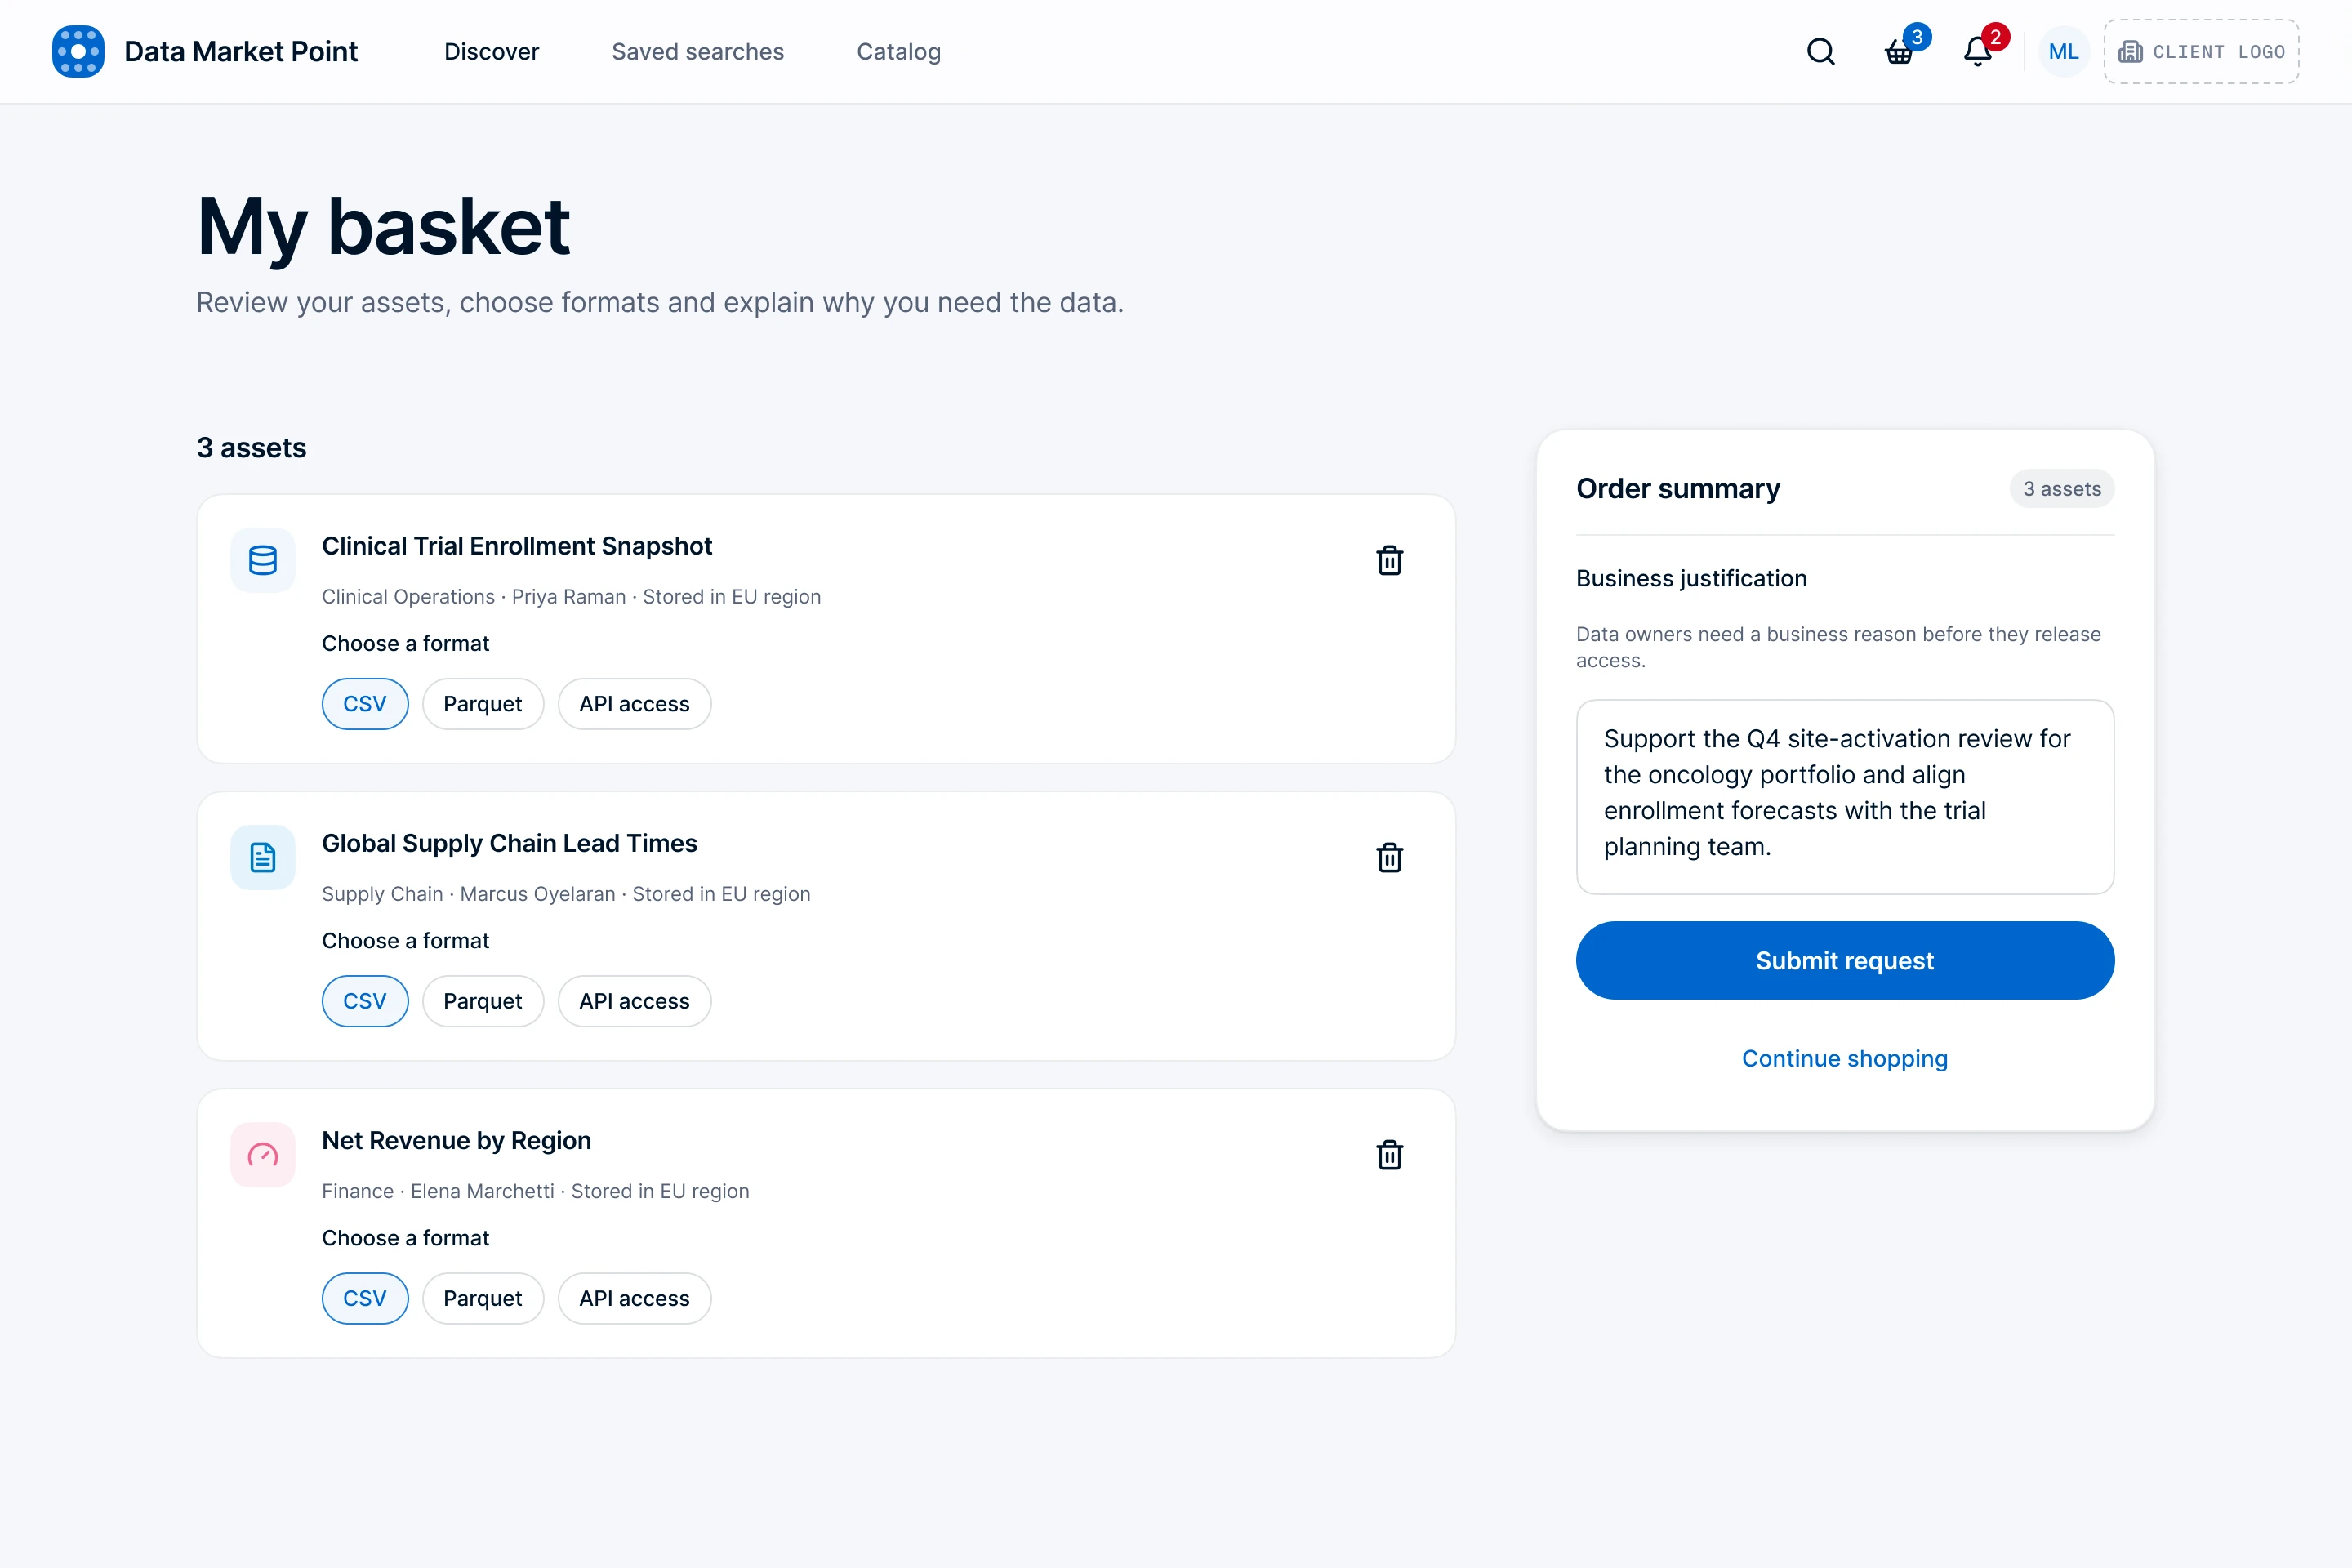Submit the data request
Image resolution: width=2352 pixels, height=1568 pixels.
pyautogui.click(x=1845, y=960)
